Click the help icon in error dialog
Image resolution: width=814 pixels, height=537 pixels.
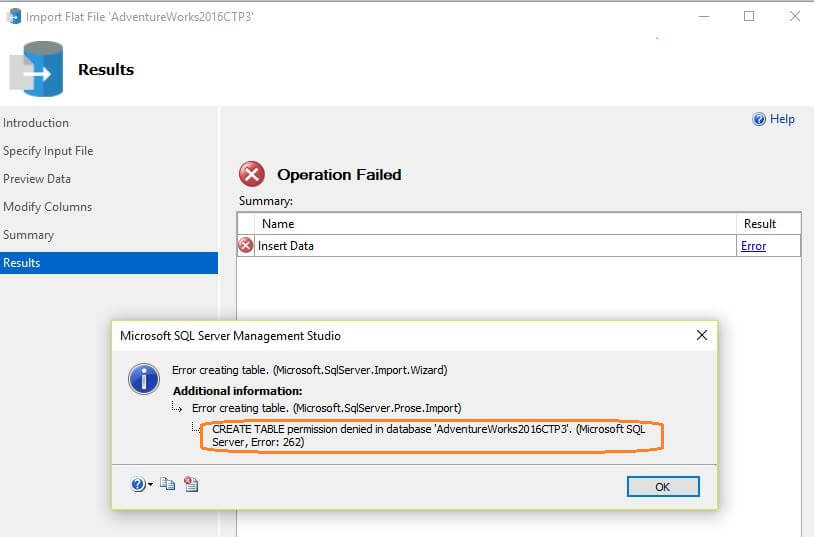pyautogui.click(x=138, y=485)
